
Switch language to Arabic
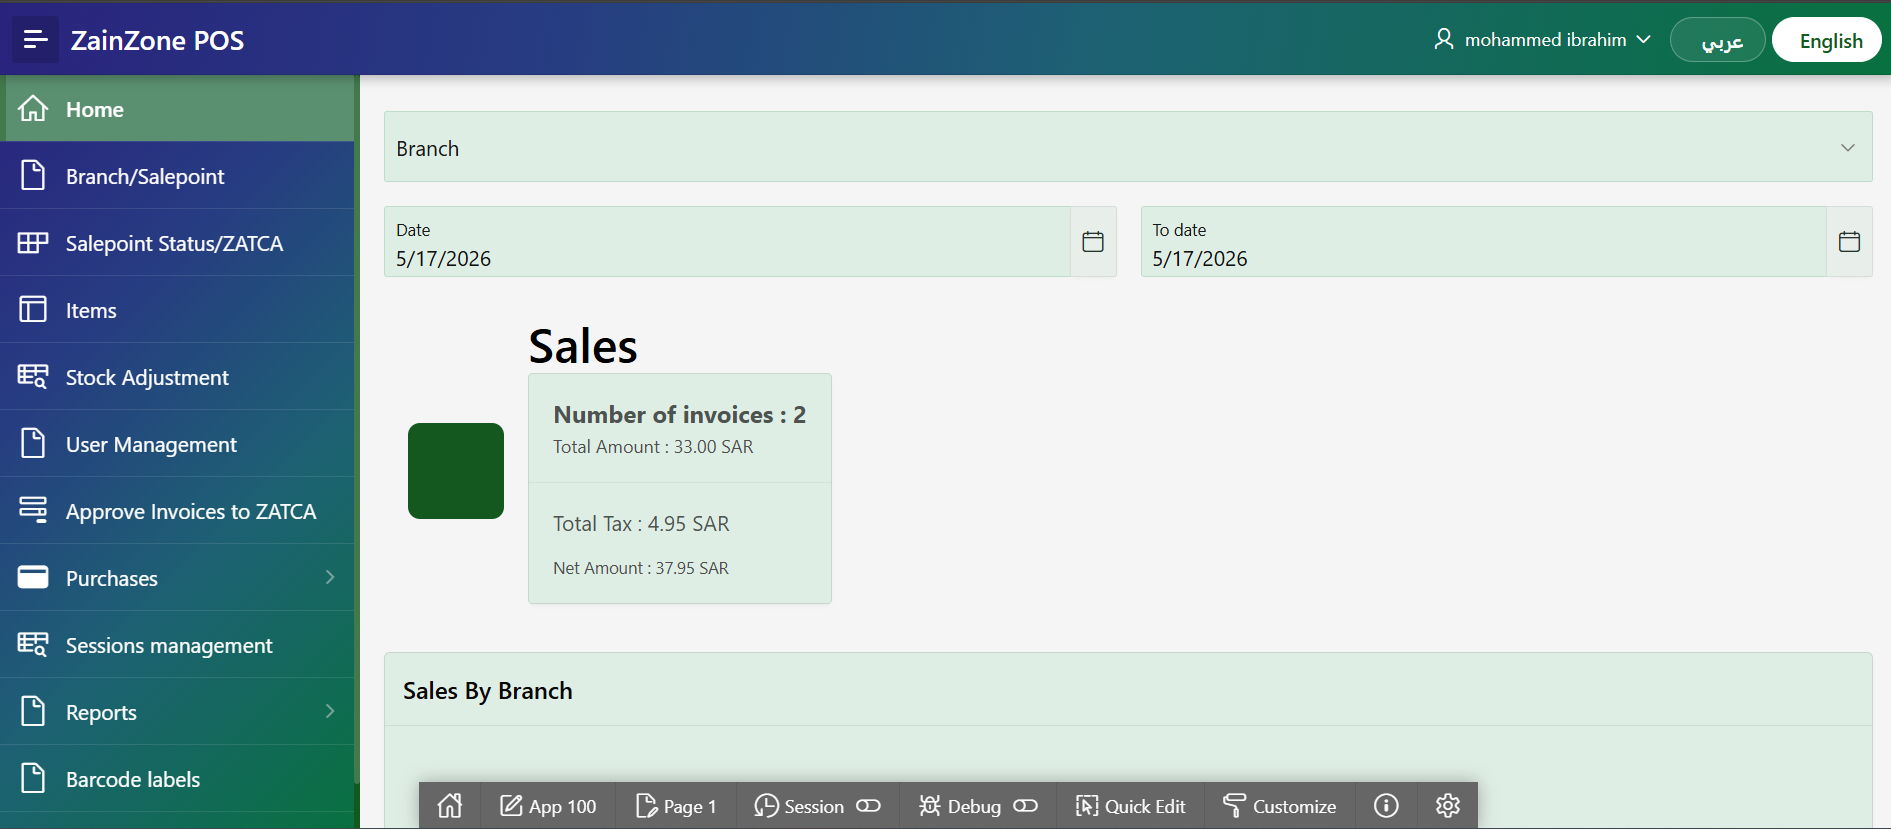pos(1718,40)
